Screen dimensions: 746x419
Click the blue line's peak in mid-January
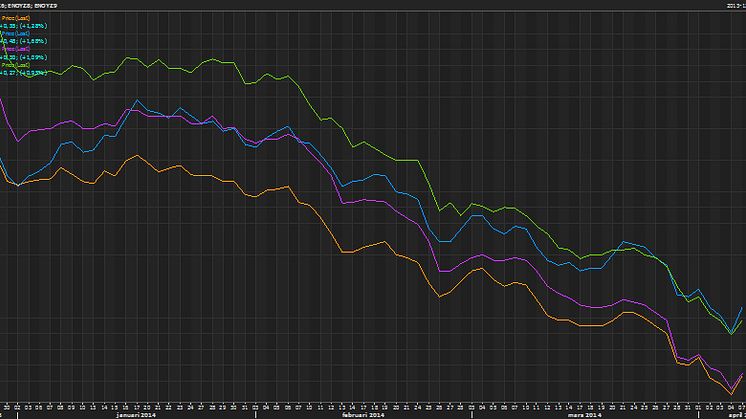tap(137, 100)
